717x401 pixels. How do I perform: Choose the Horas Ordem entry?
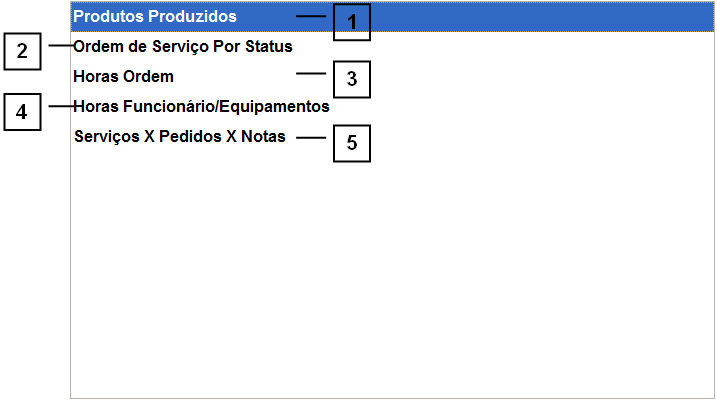(124, 77)
